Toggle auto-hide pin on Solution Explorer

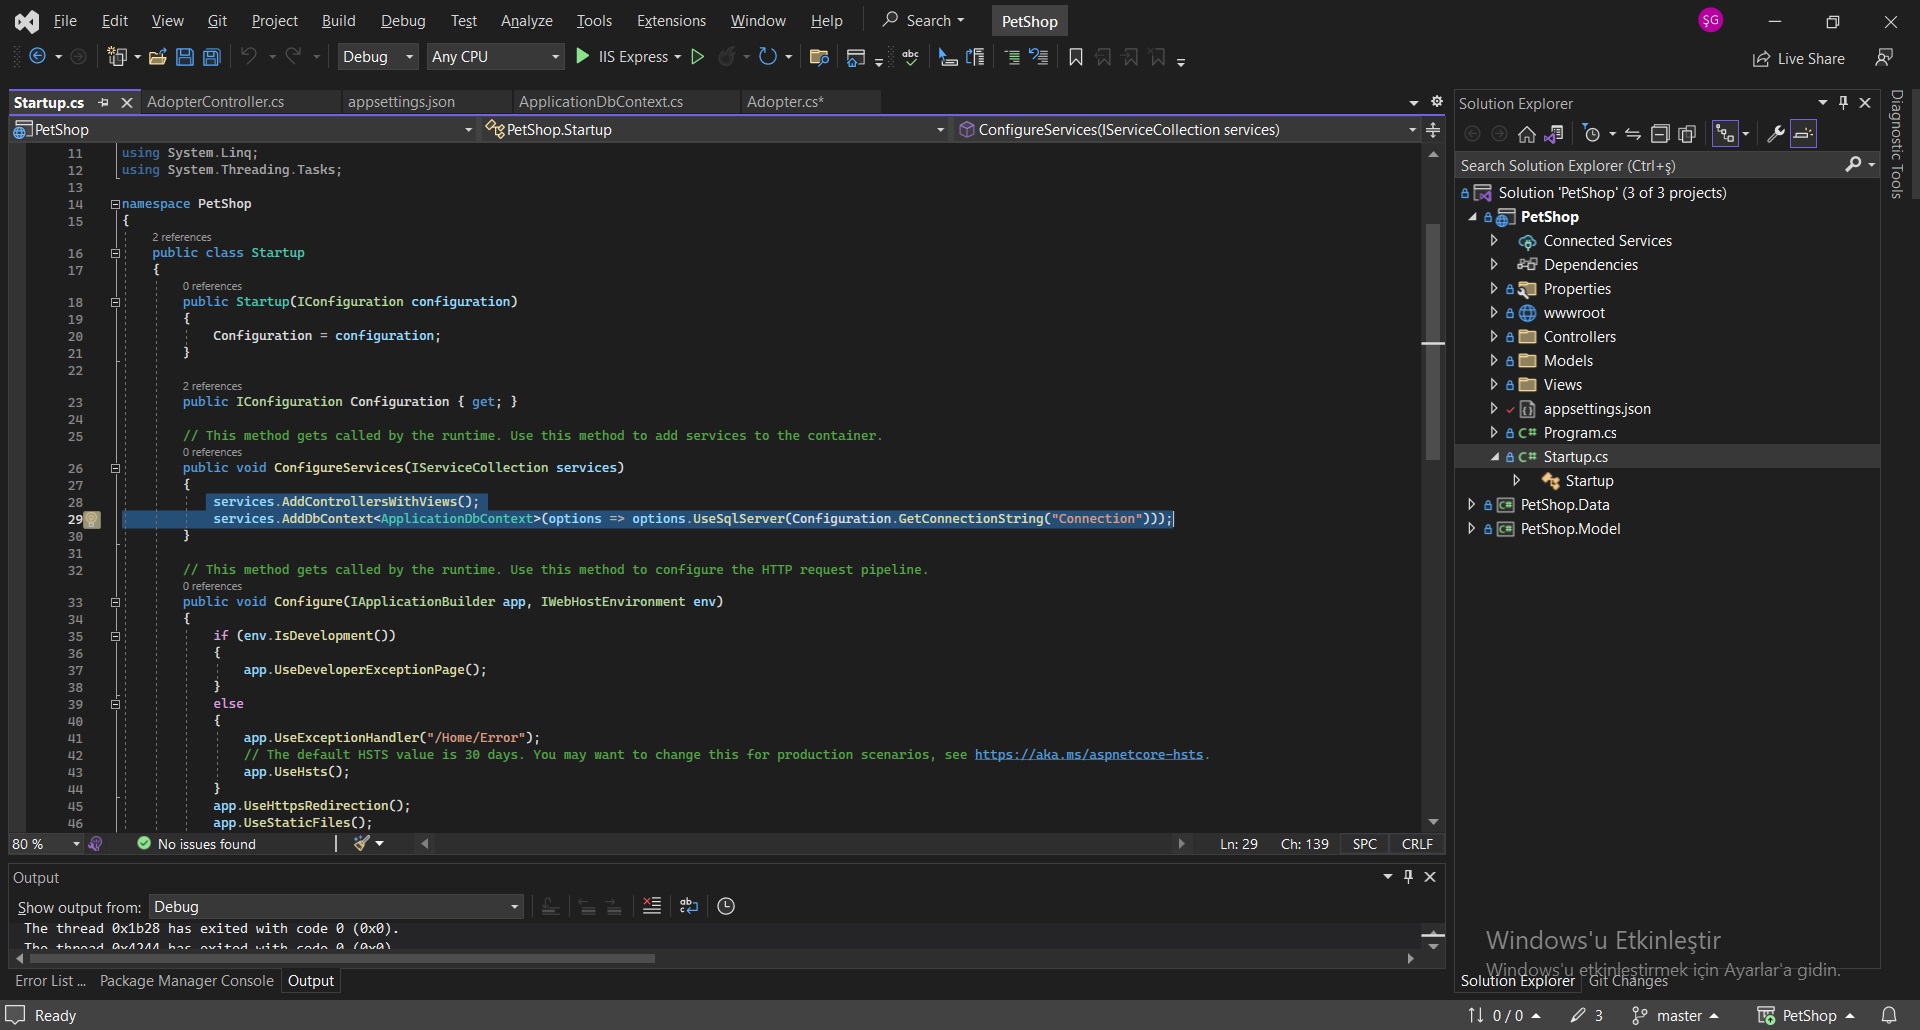(x=1844, y=102)
